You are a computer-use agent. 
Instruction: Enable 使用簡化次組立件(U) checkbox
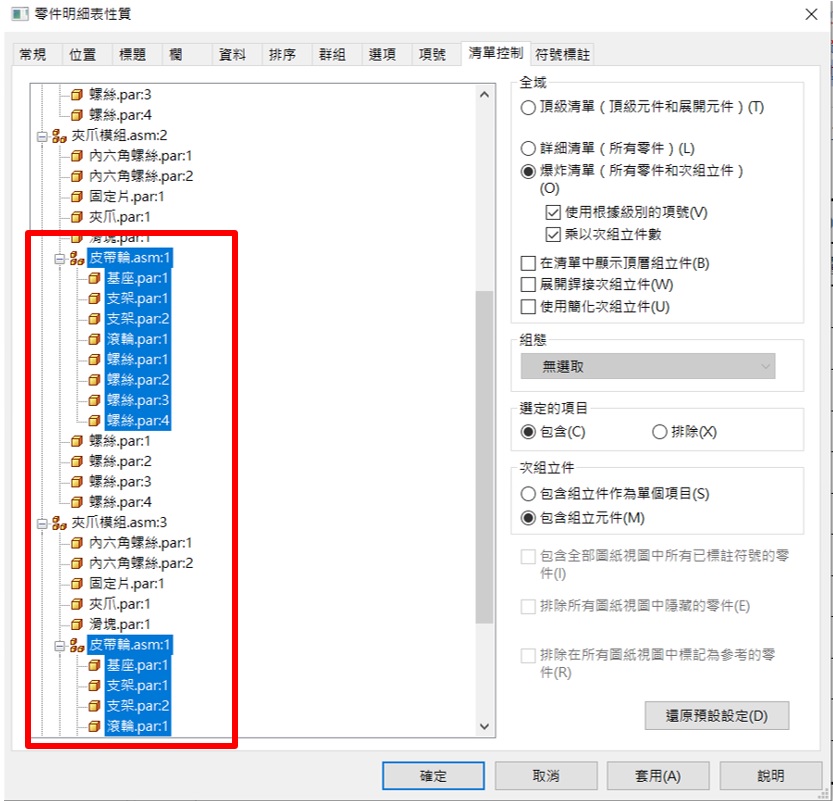tap(528, 306)
